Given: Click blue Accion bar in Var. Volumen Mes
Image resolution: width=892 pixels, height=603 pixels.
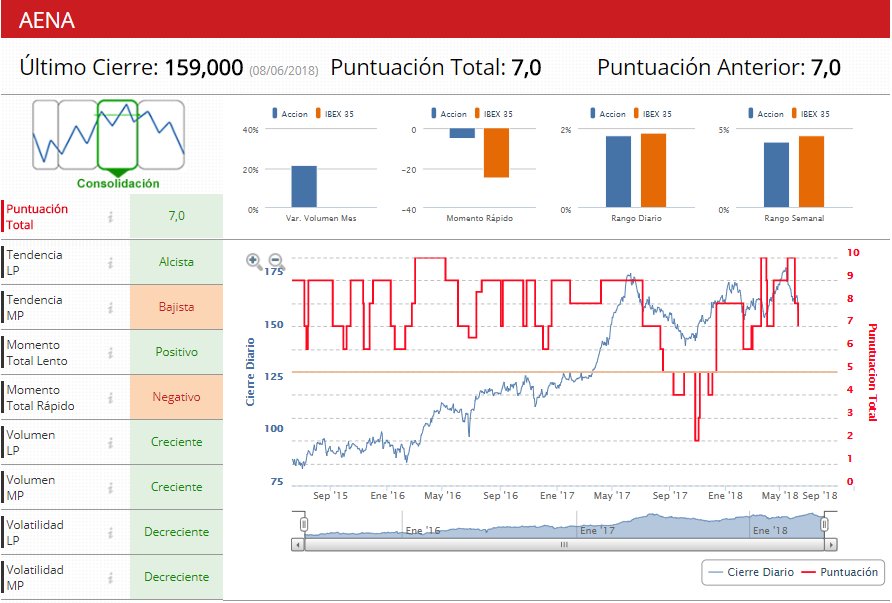Looking at the screenshot, I should (304, 187).
